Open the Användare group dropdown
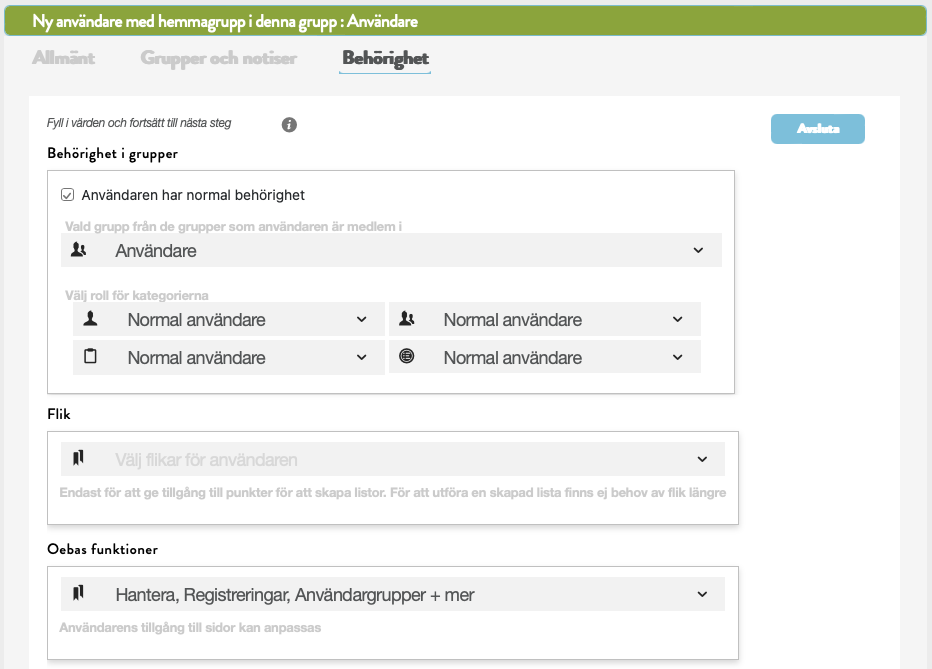This screenshot has height=669, width=932. point(698,251)
